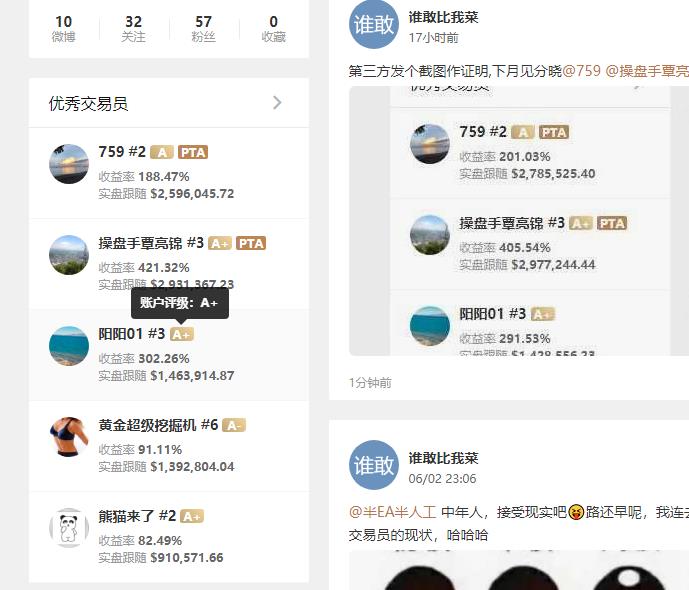Follow the @半EA半人工 mention link
Viewport: 689px width, 590px height.
click(x=392, y=512)
